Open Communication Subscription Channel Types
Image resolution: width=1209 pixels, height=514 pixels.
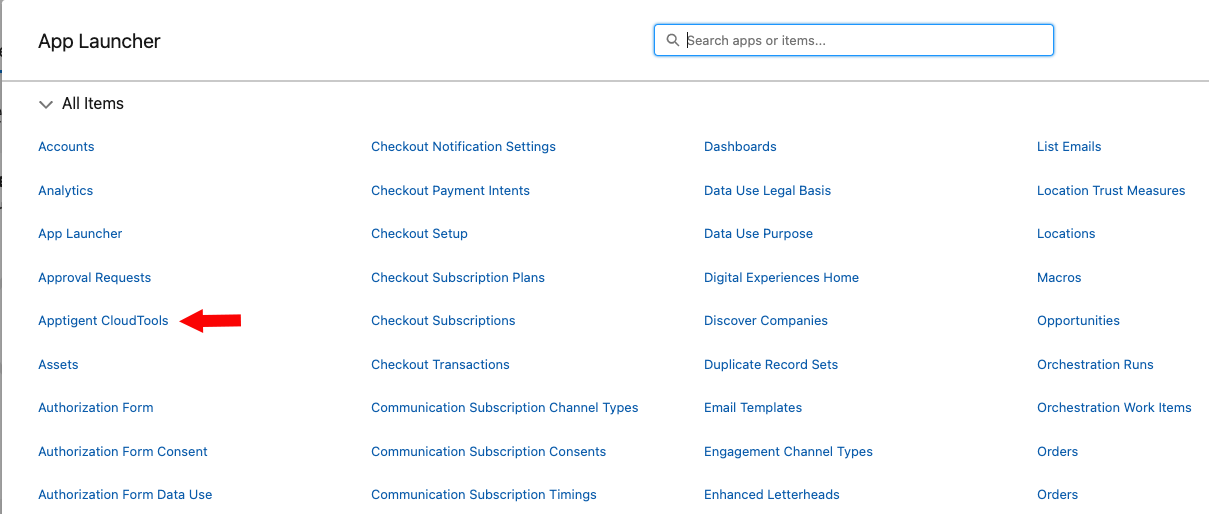pyautogui.click(x=504, y=408)
